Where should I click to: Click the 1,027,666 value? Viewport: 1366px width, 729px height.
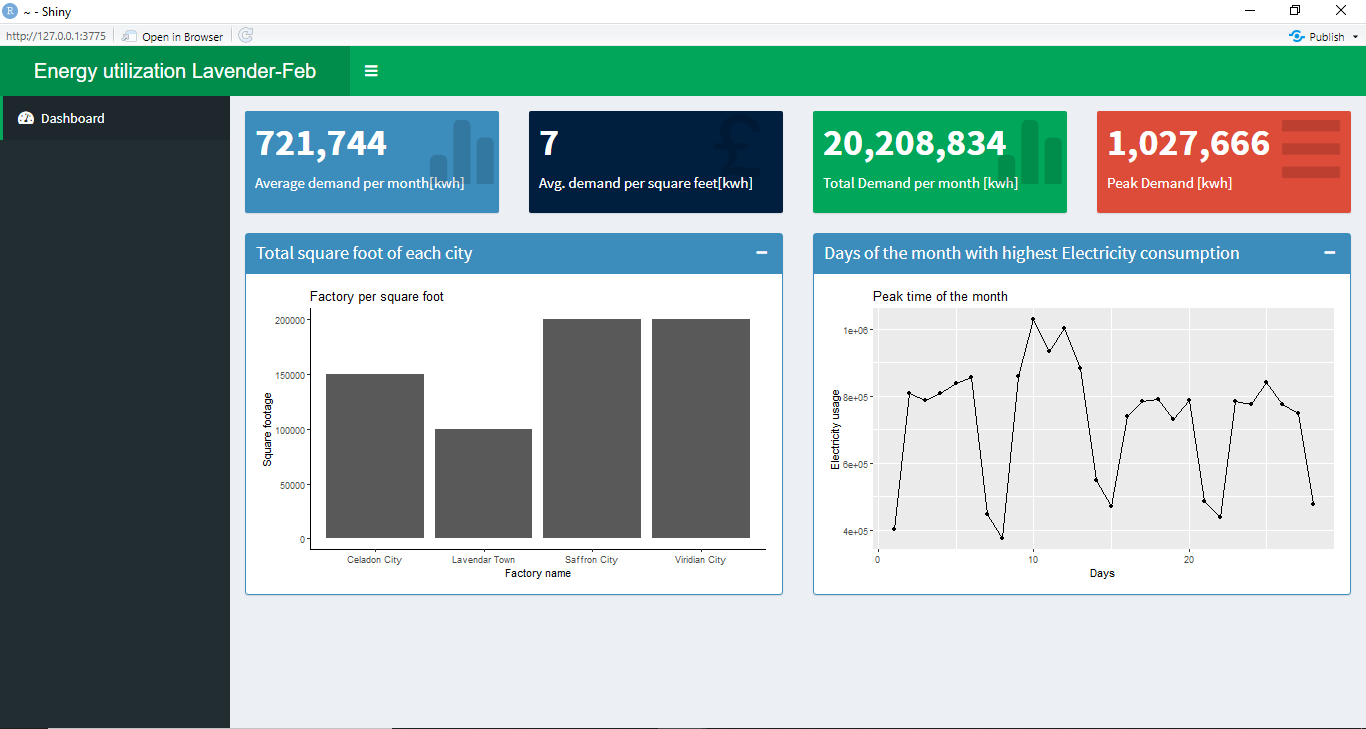coord(1189,143)
